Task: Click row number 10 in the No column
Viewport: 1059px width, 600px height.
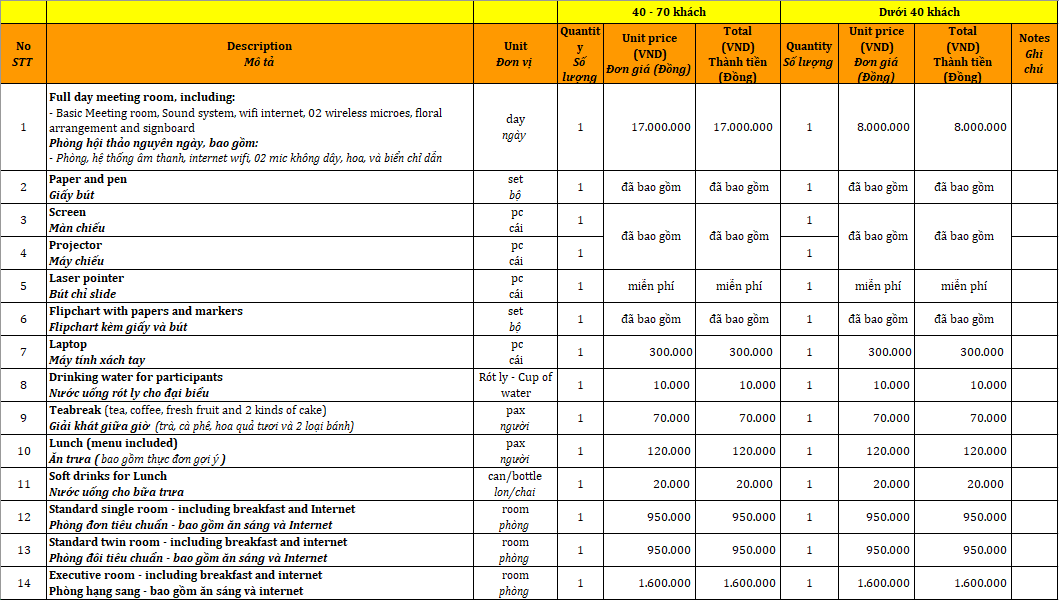Action: (24, 451)
